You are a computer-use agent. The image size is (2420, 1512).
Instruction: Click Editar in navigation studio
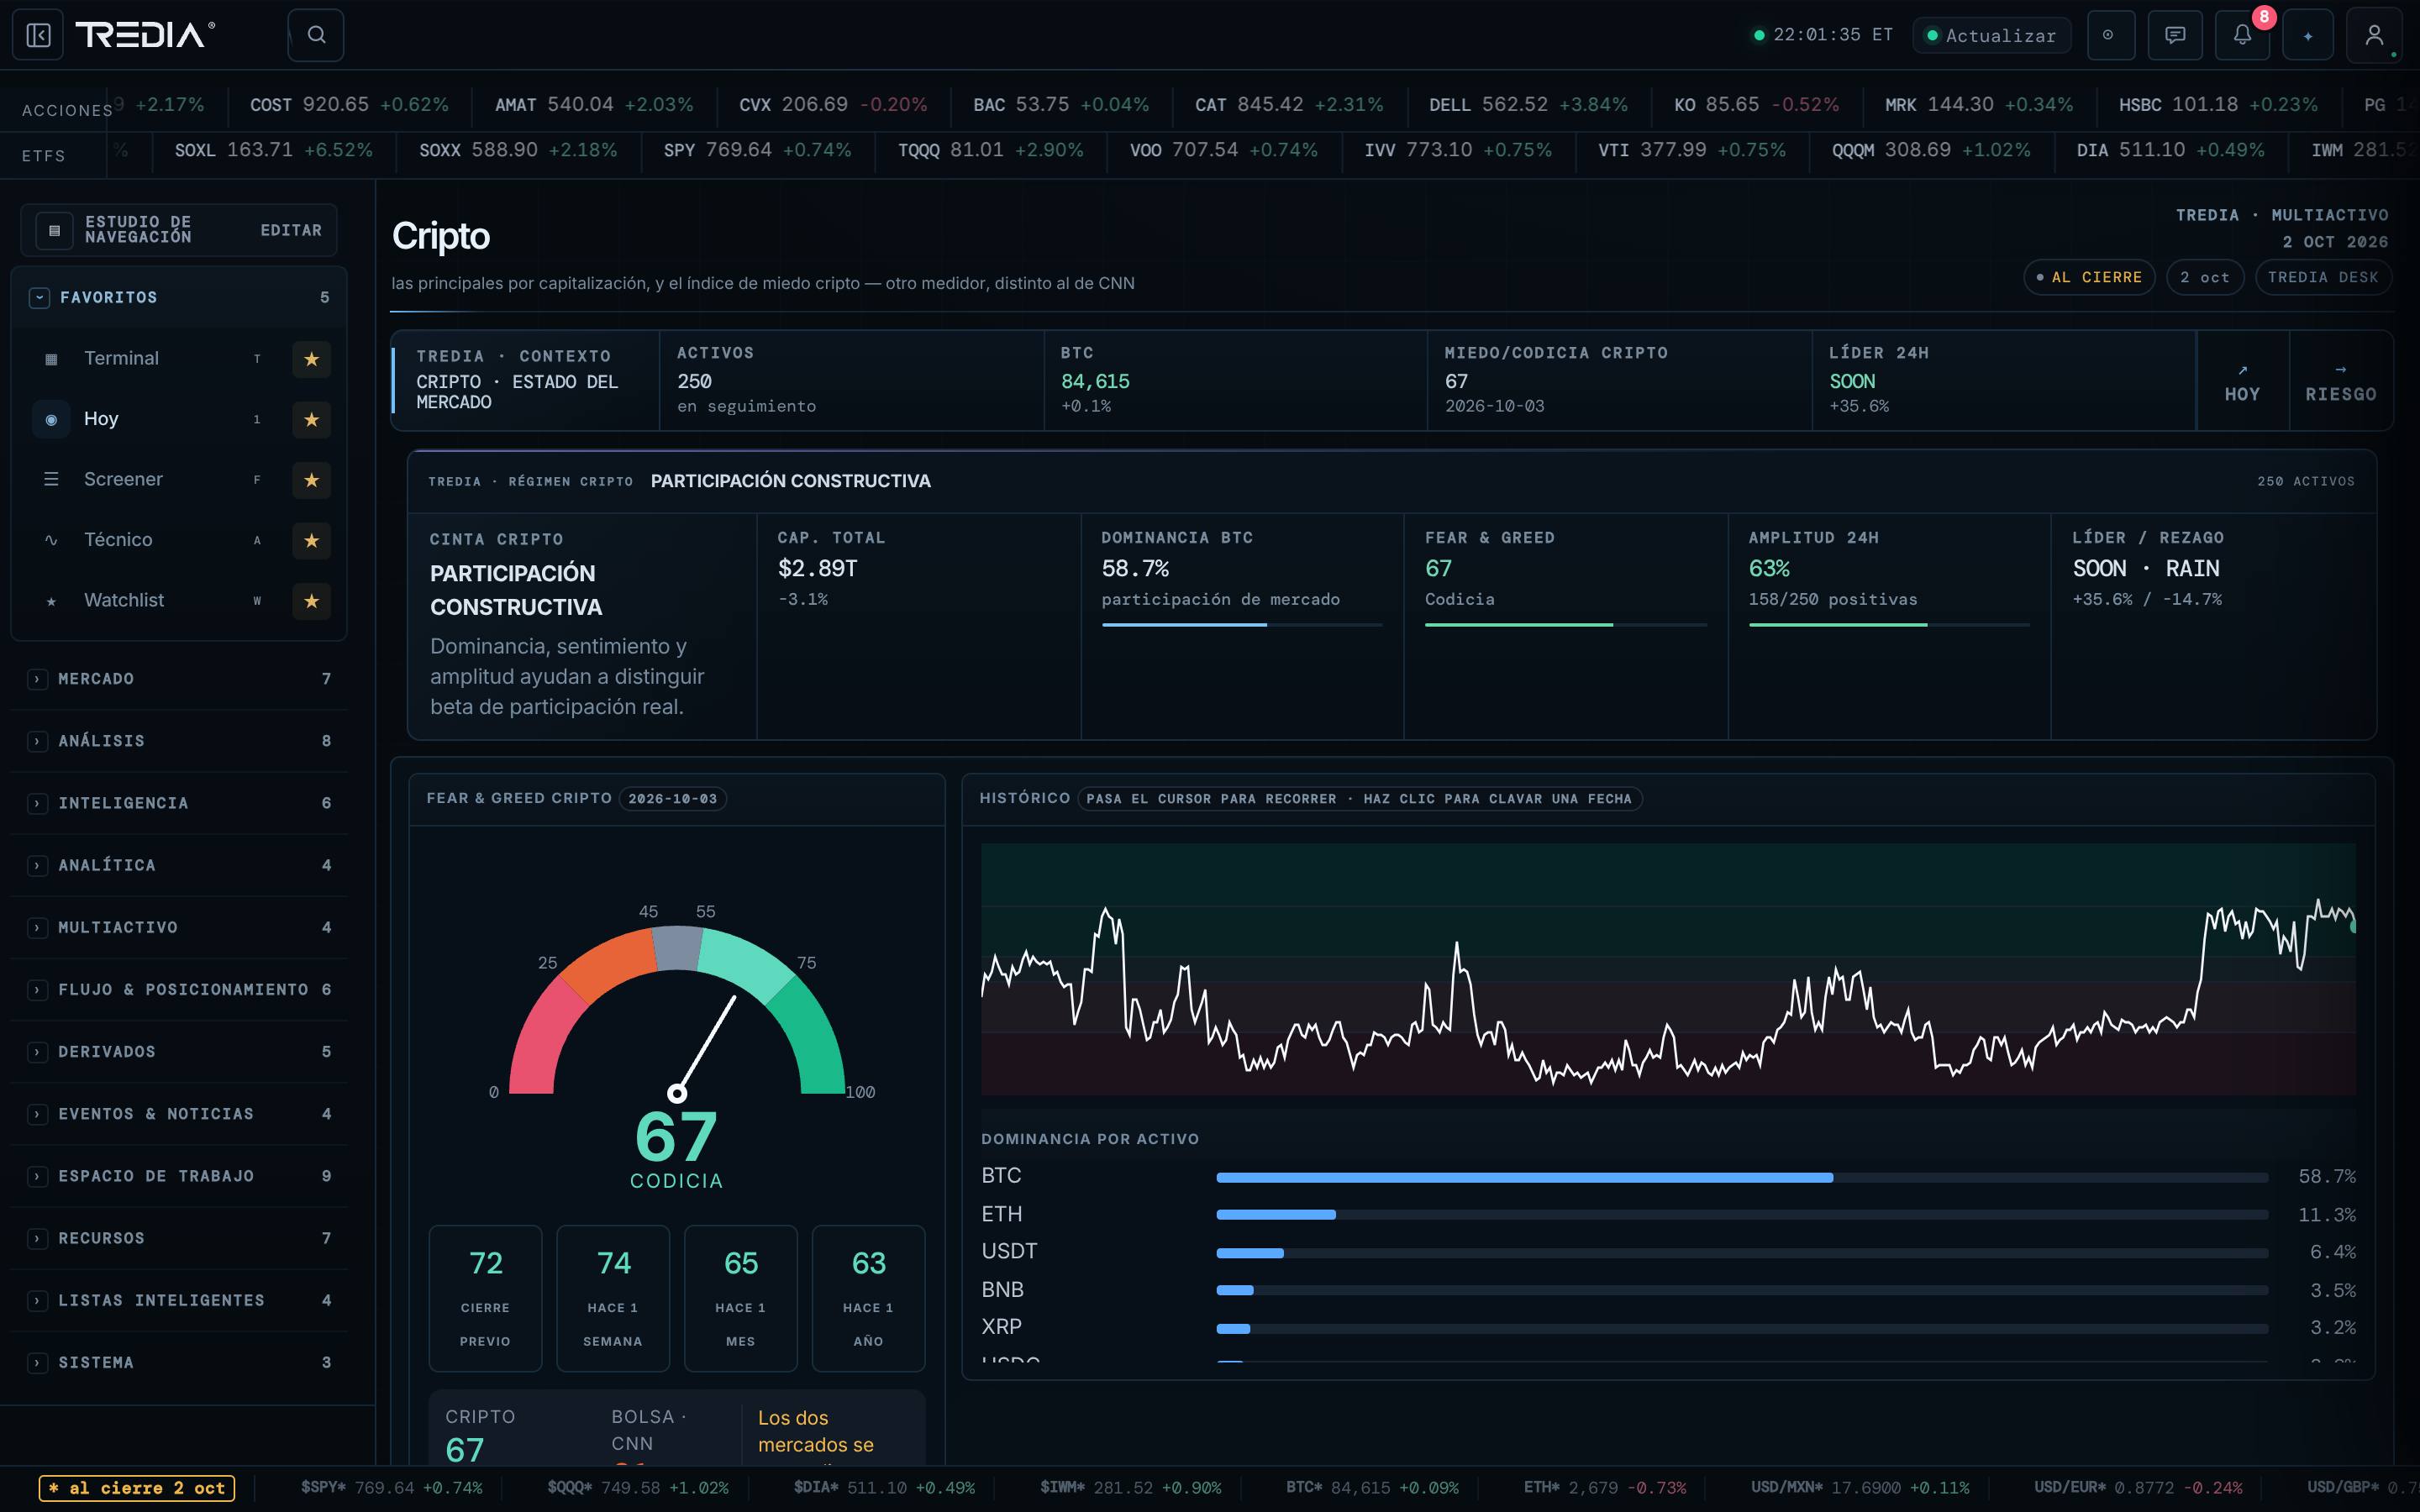291,230
